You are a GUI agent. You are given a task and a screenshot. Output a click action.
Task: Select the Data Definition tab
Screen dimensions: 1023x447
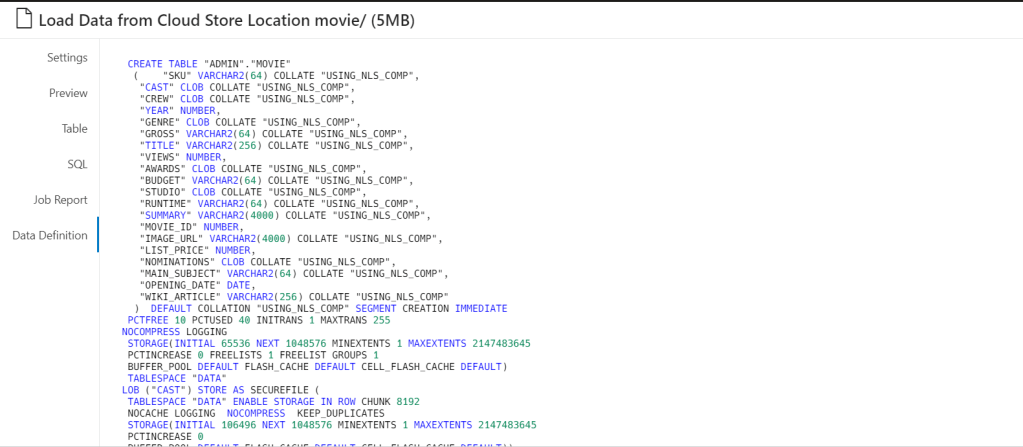pos(50,236)
